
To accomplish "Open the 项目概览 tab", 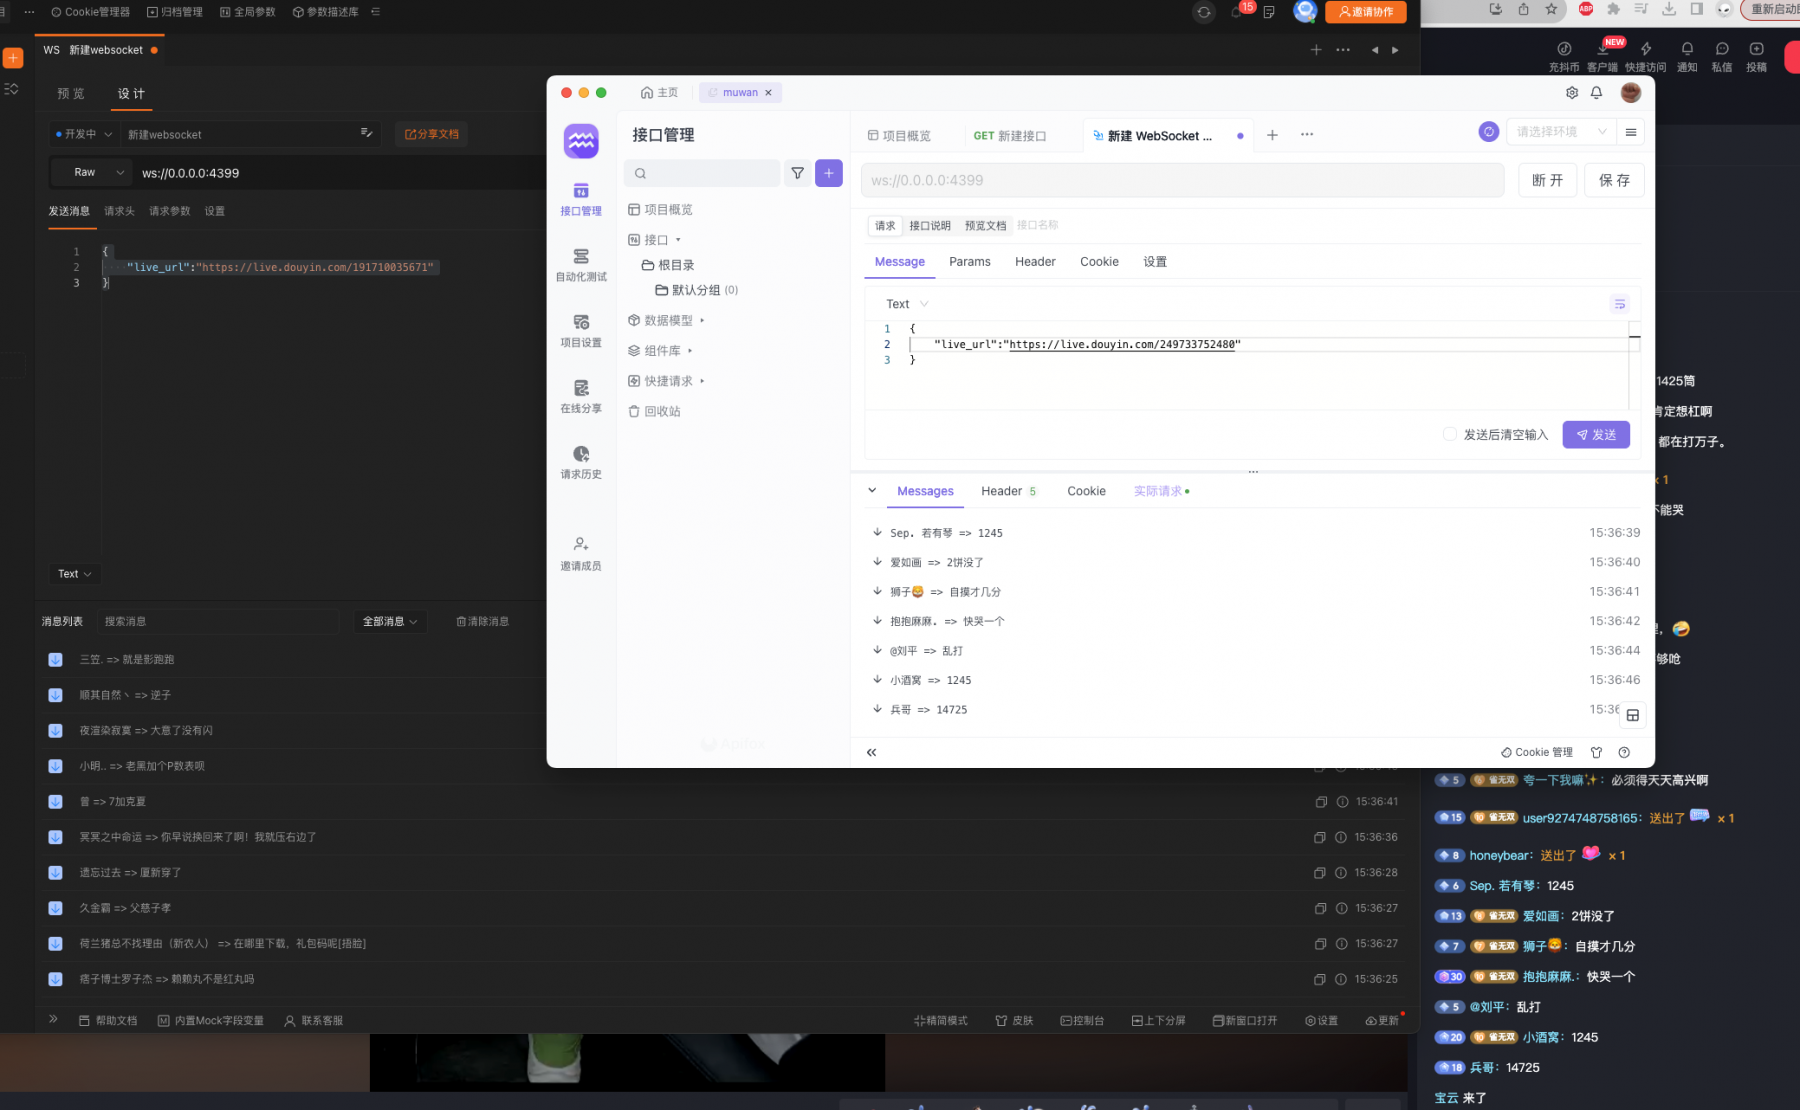I will click(x=899, y=136).
